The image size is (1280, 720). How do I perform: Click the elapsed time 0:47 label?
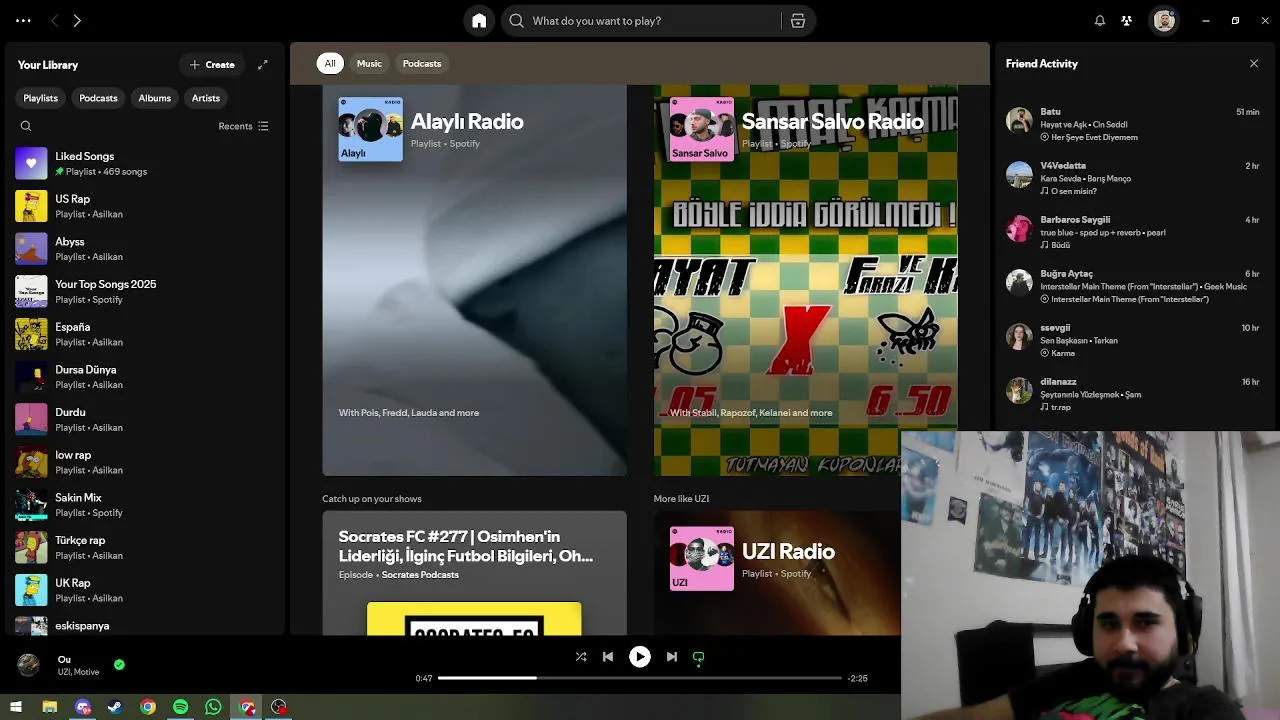(424, 678)
